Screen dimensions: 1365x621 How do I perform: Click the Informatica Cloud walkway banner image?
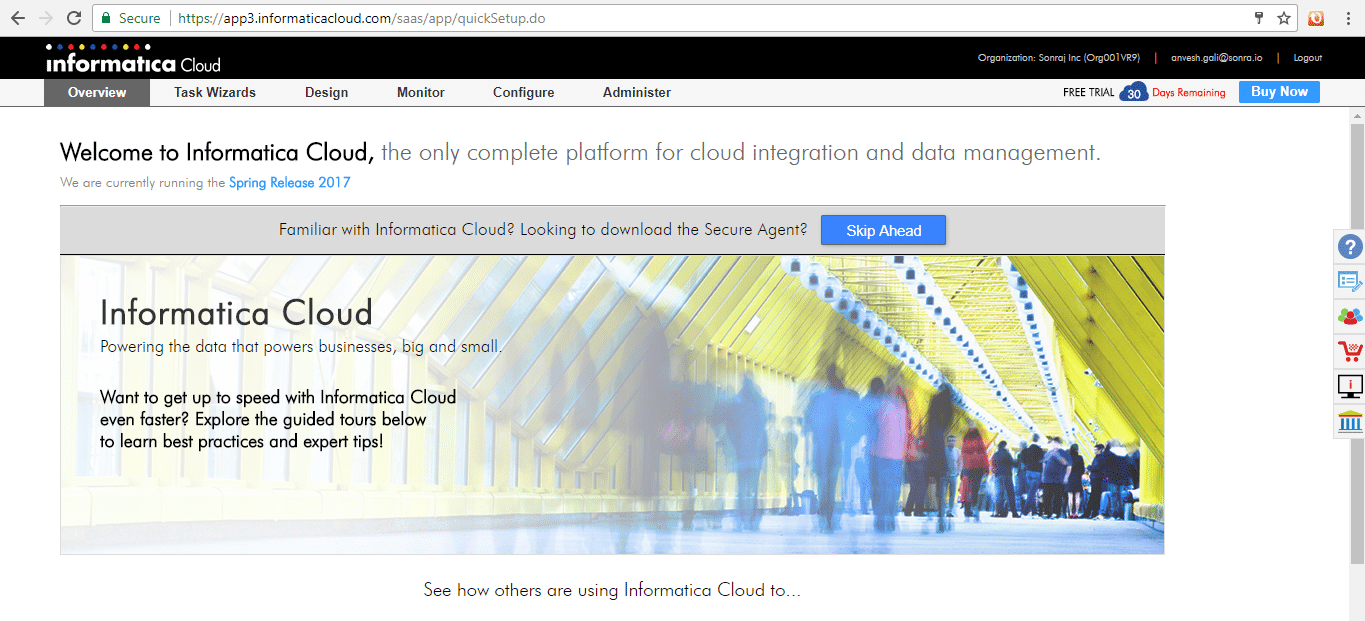612,404
